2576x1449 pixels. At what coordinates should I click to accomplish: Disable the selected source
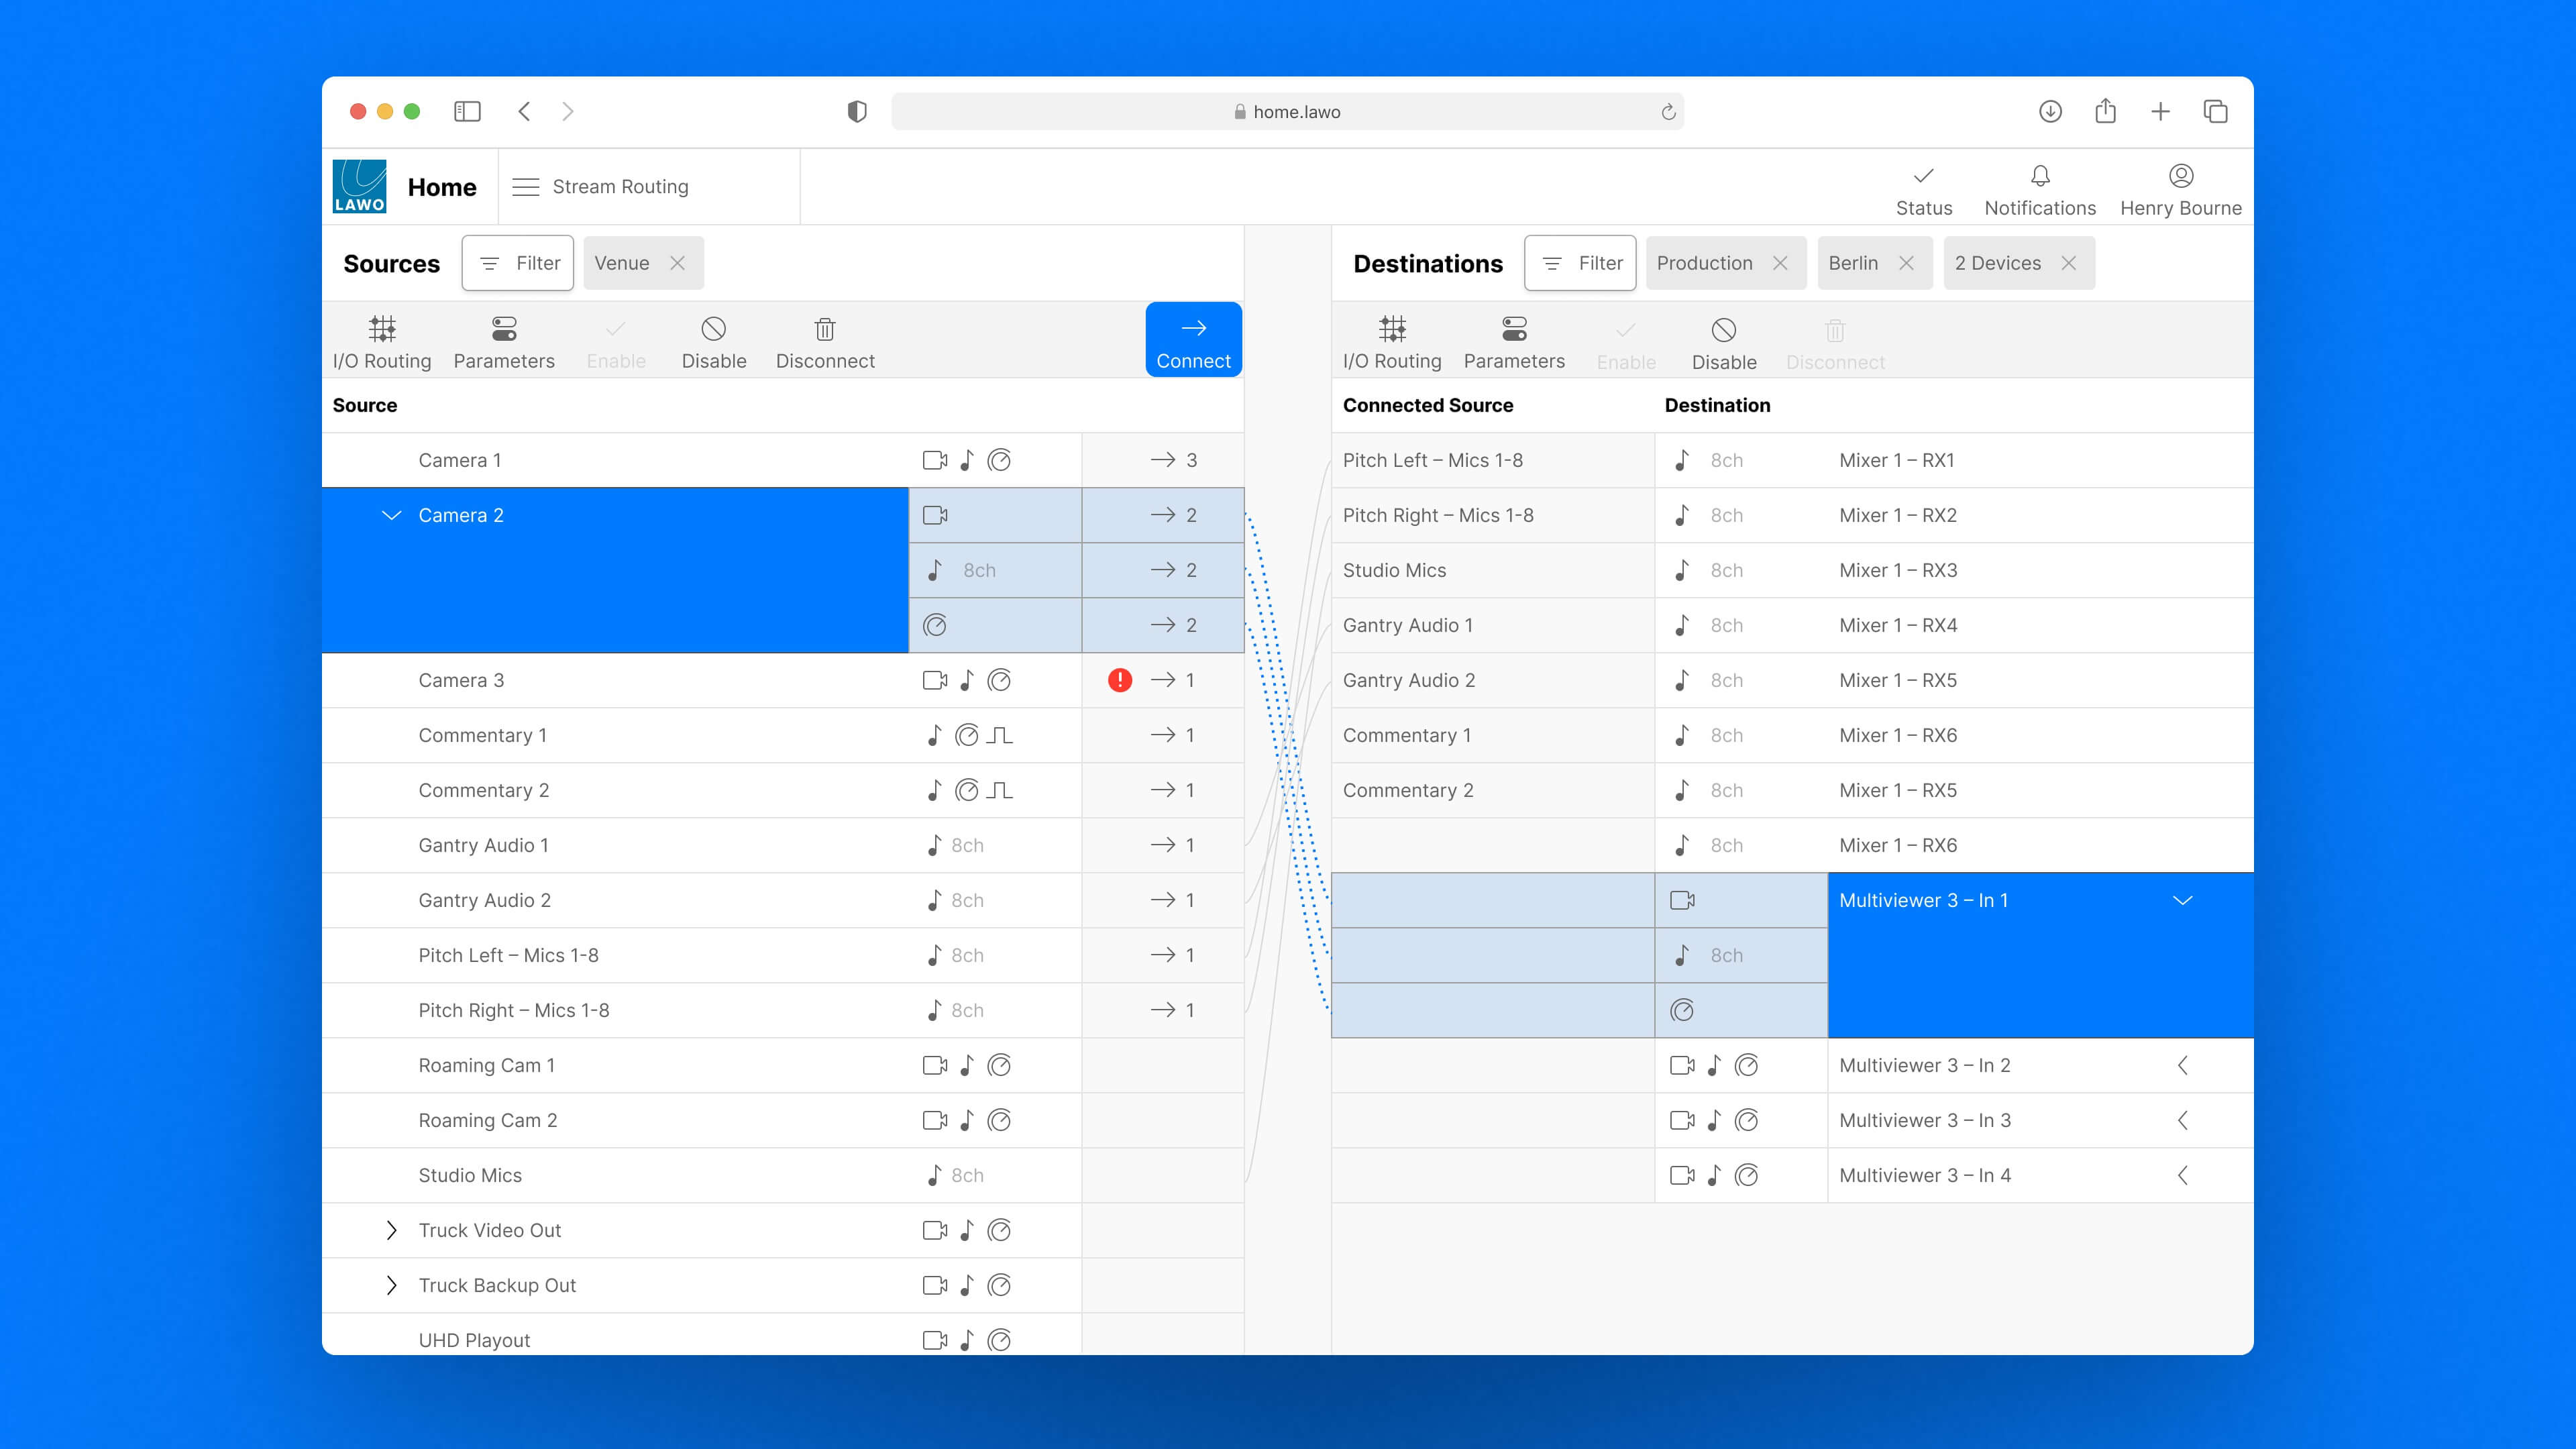coord(714,342)
